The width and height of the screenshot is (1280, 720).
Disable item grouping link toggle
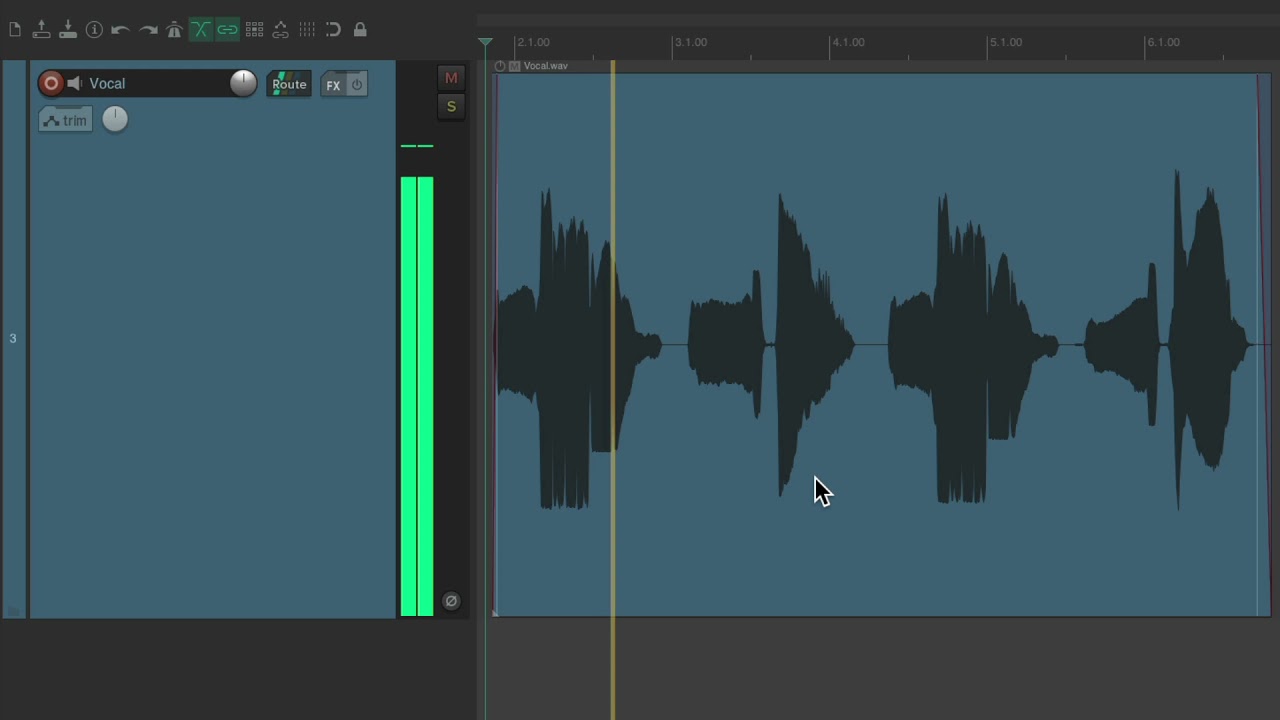click(227, 30)
